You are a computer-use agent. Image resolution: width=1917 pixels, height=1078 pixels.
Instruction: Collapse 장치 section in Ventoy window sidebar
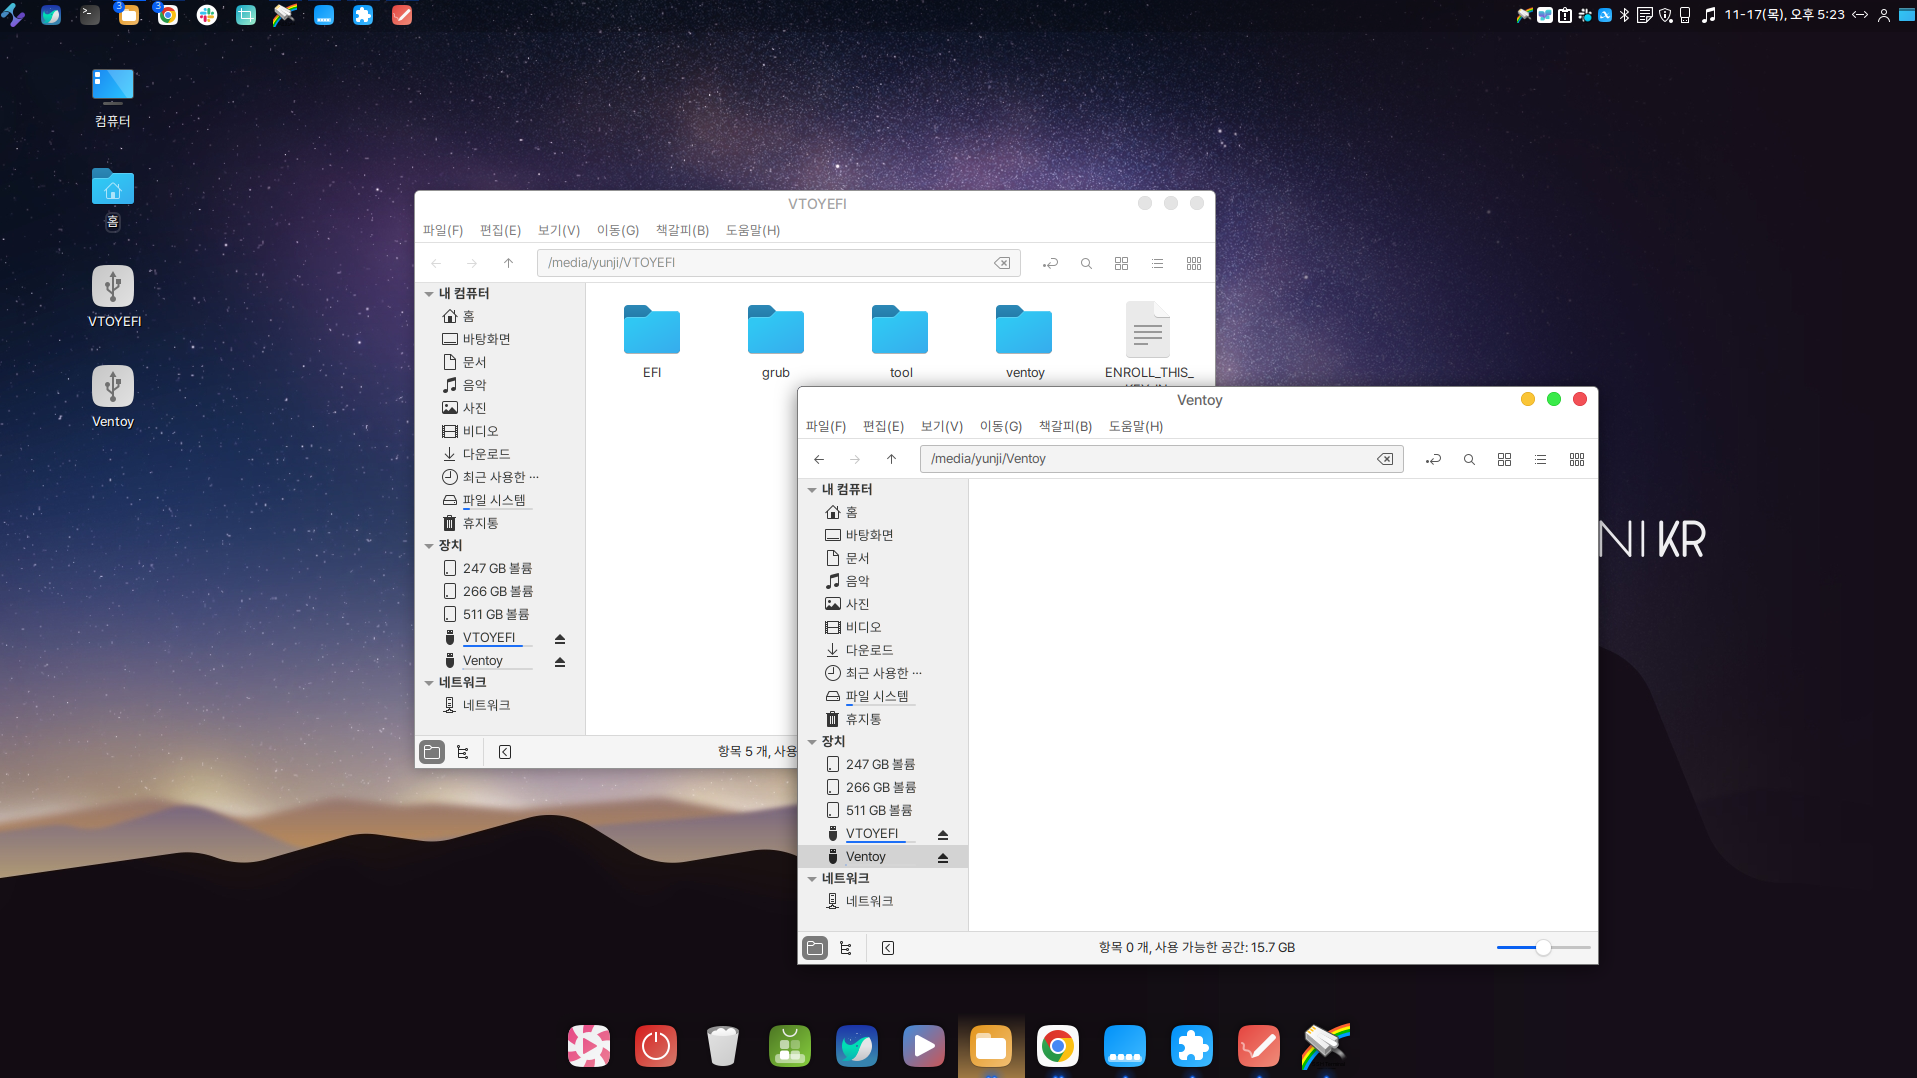(x=812, y=742)
